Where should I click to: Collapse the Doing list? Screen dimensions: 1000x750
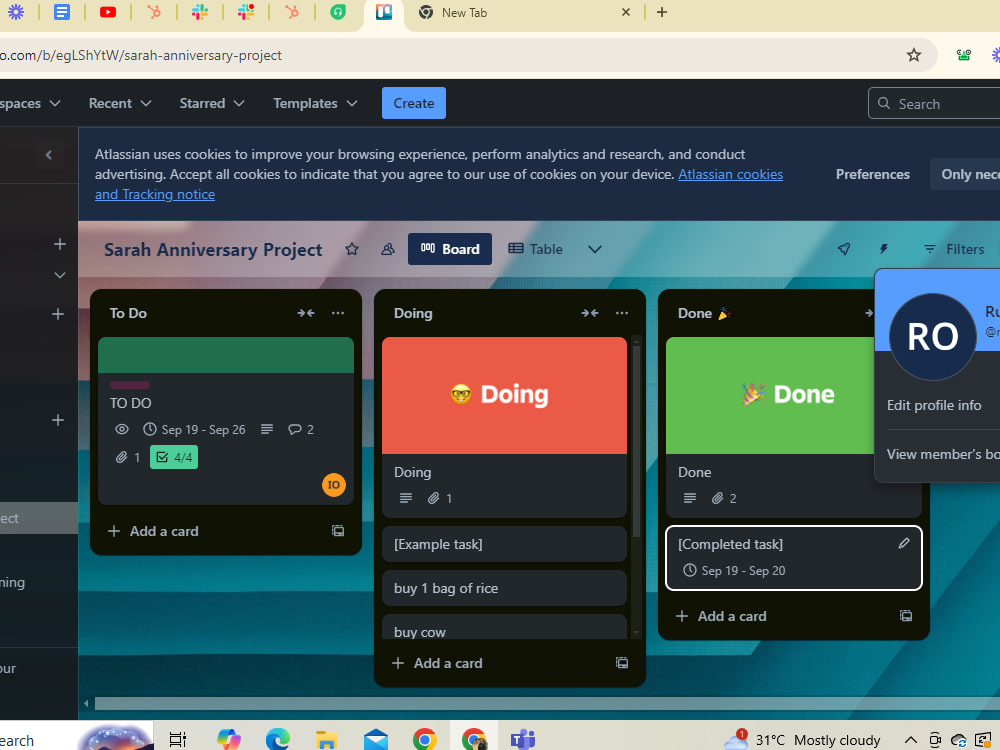[590, 313]
